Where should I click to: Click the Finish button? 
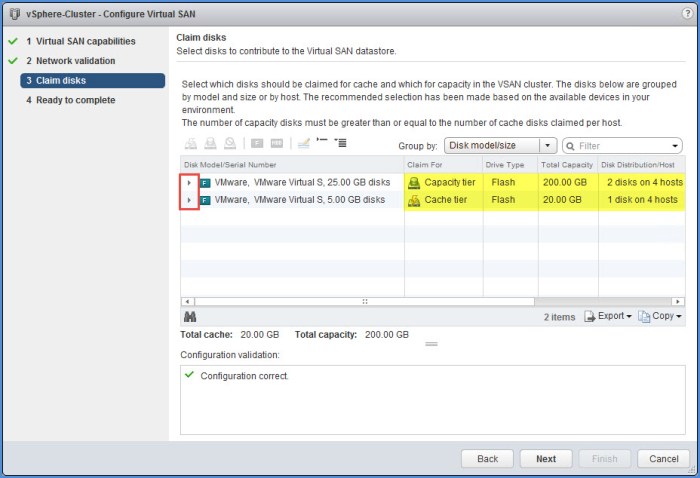(604, 459)
